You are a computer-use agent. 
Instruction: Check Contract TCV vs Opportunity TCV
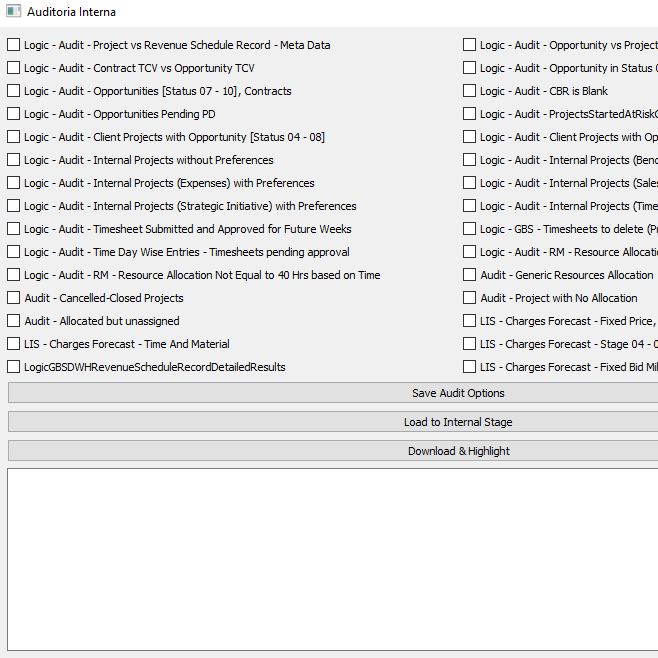point(14,68)
